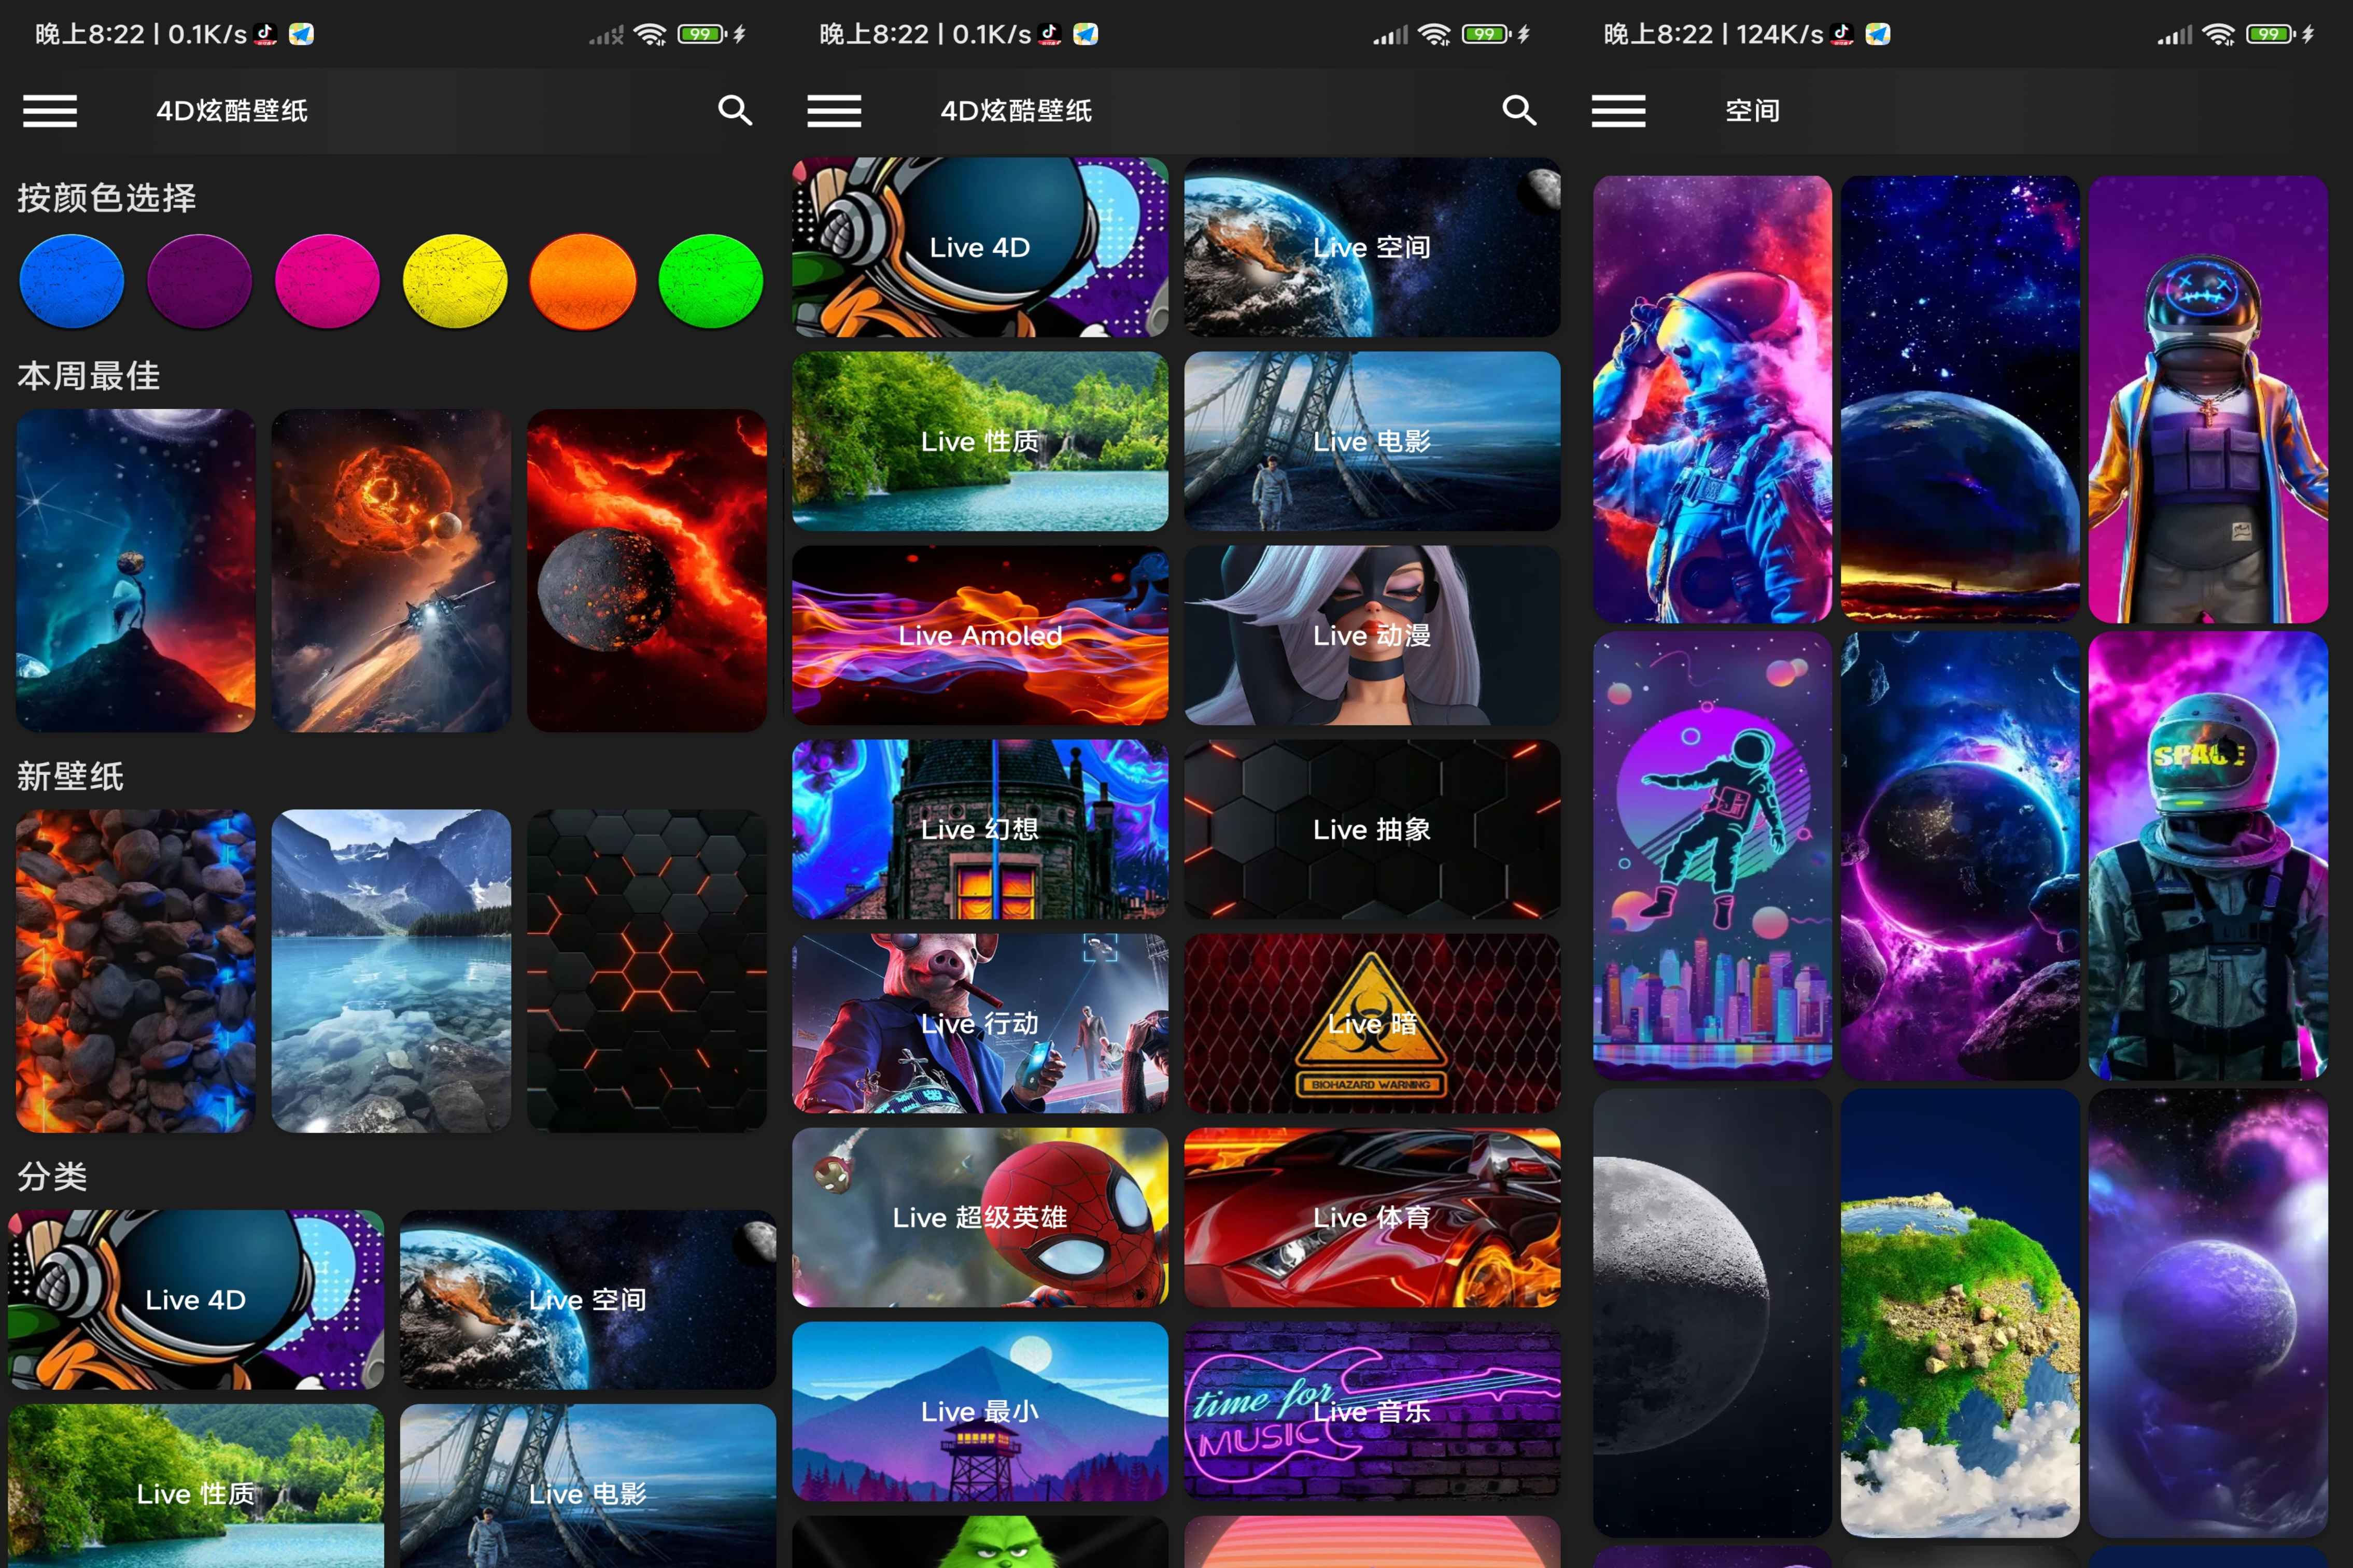Open Live 超级英雄 Spider-Man category
2353x1568 pixels.
click(979, 1217)
